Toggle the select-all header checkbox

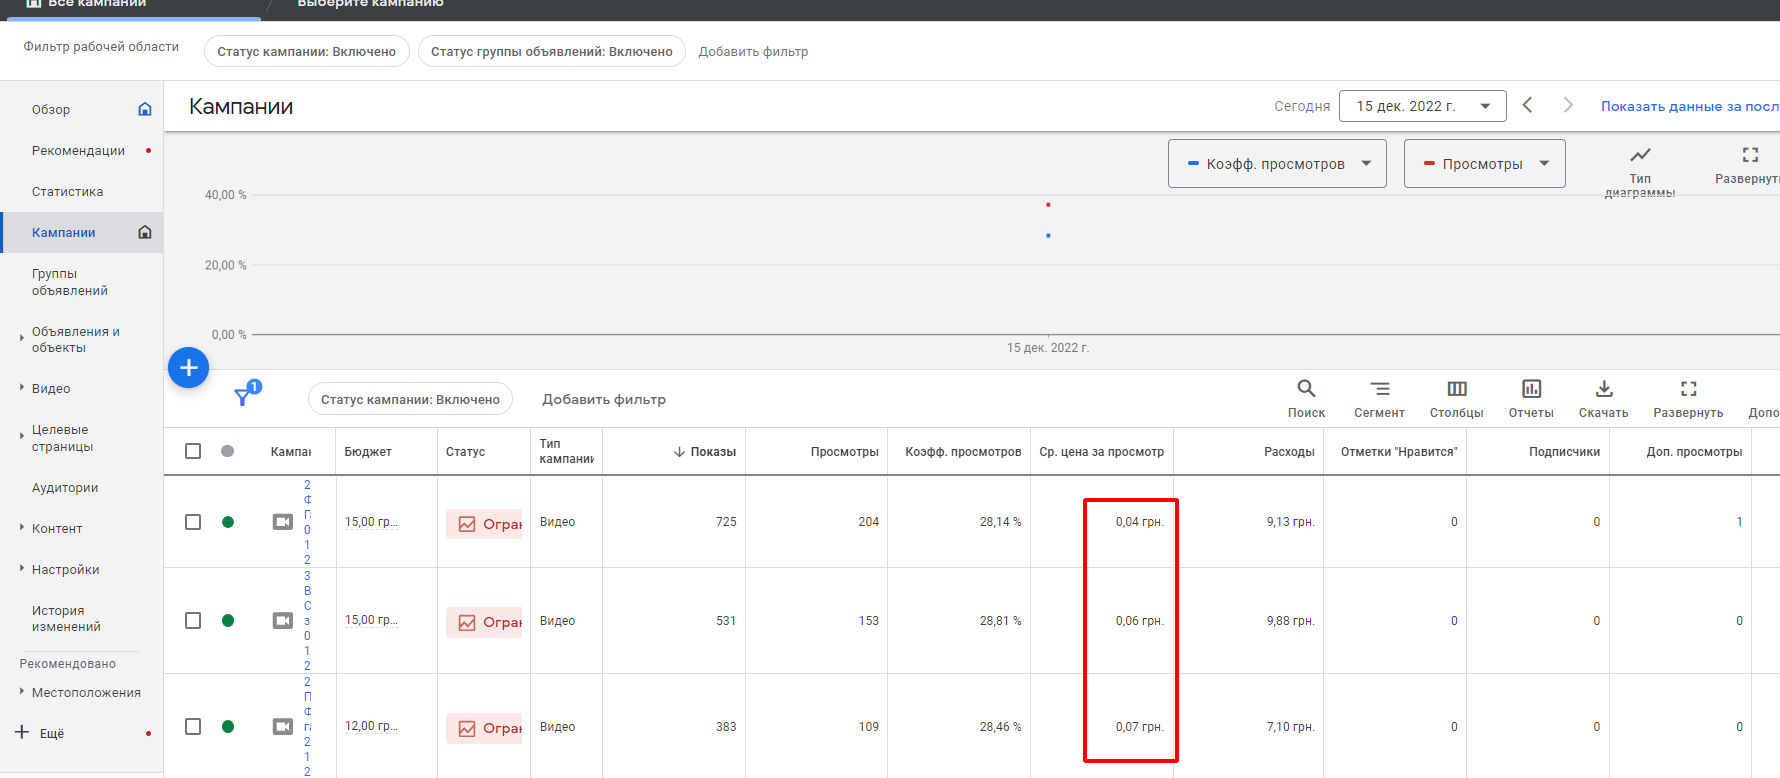193,451
